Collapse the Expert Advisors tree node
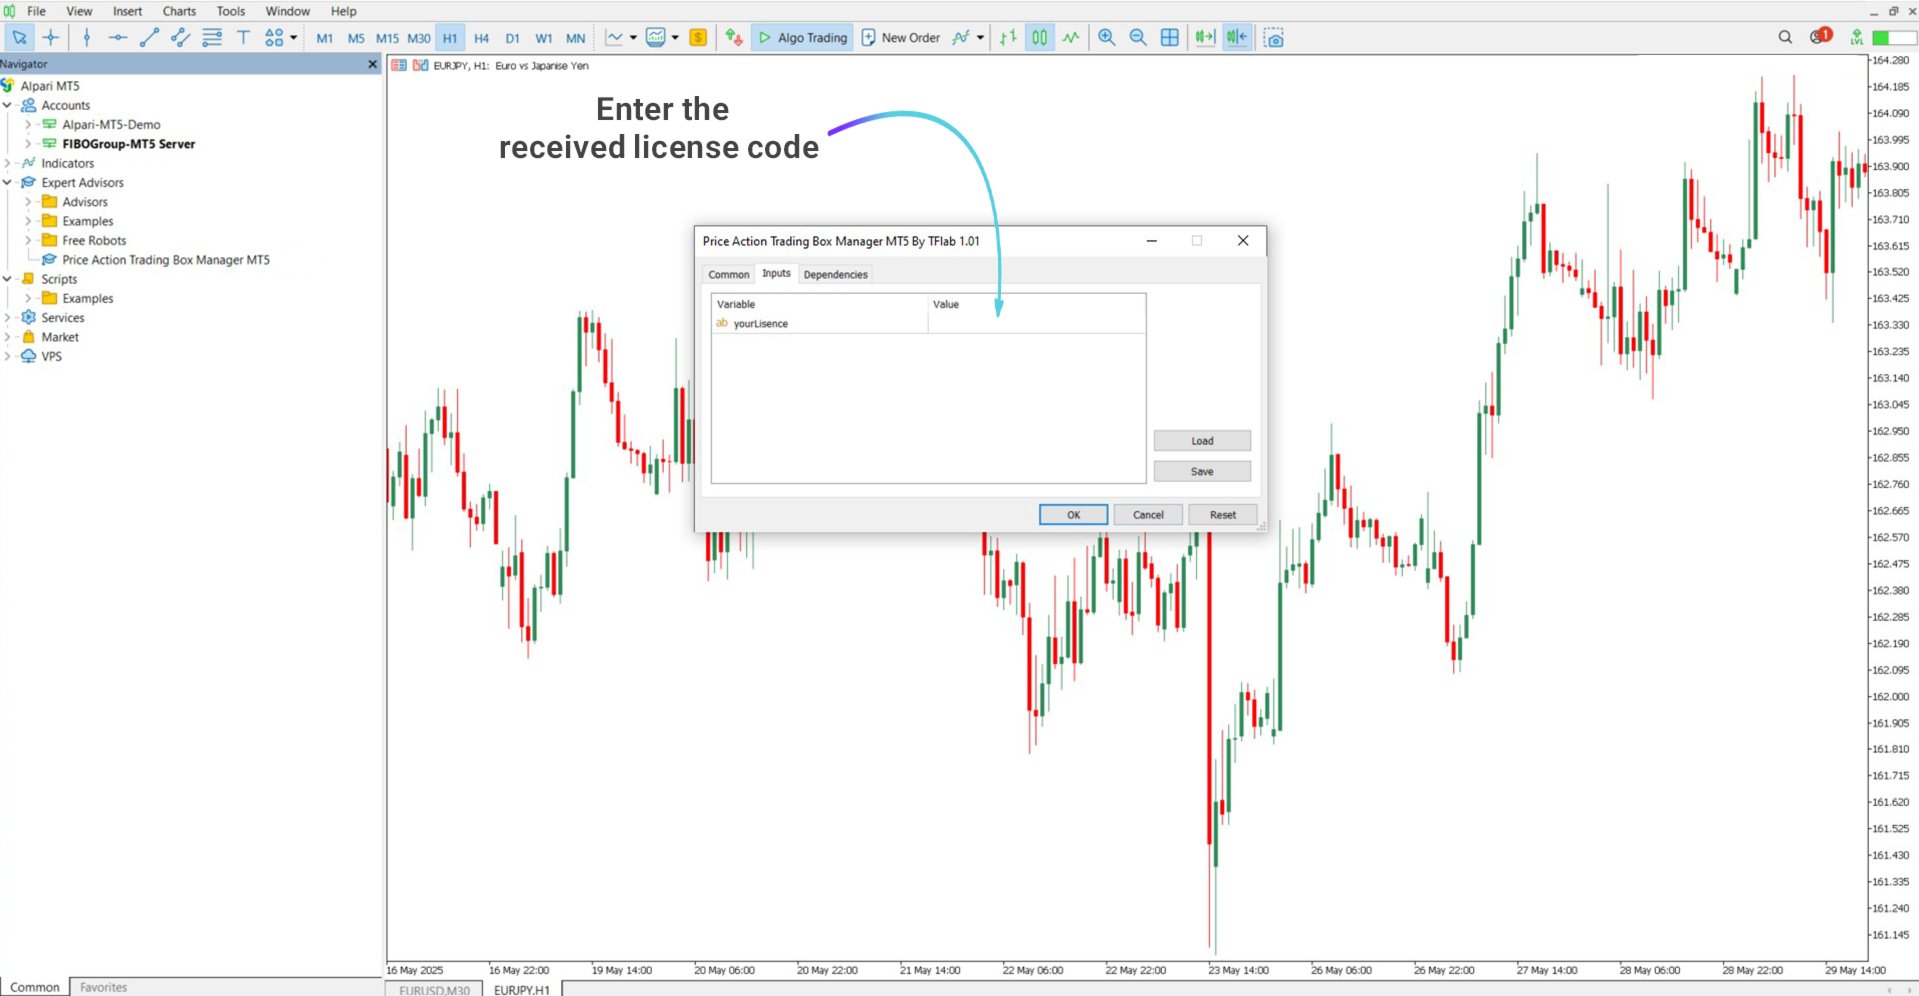The width and height of the screenshot is (1919, 996). tap(8, 182)
